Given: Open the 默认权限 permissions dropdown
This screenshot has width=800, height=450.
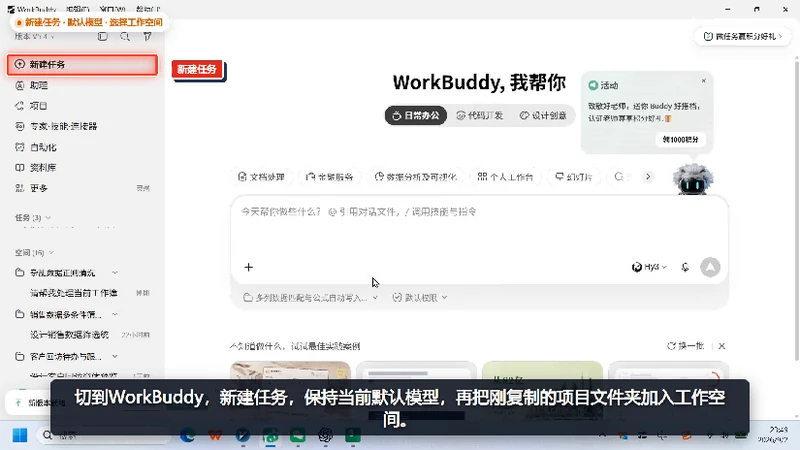Looking at the screenshot, I should [x=419, y=297].
